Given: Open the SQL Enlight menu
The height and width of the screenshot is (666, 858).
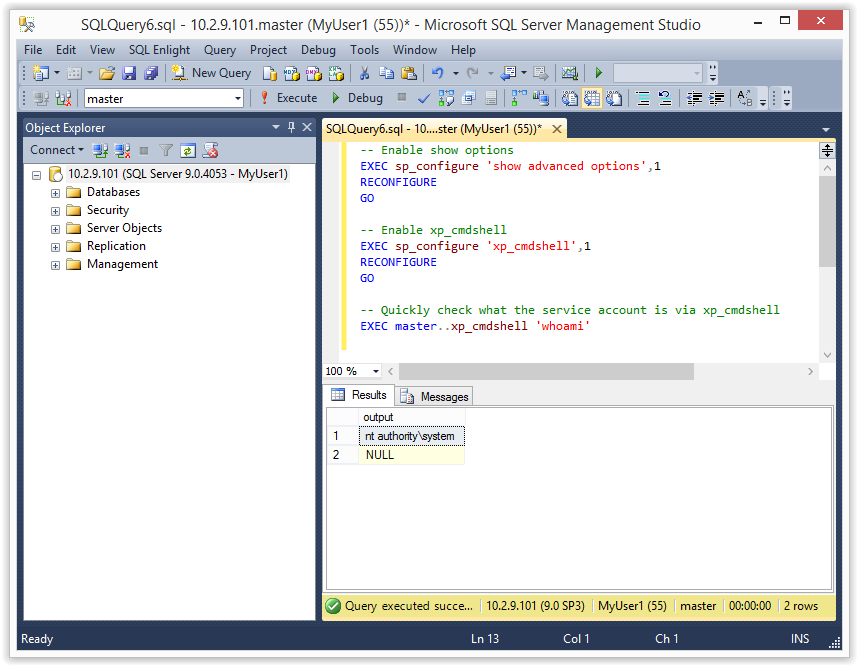Looking at the screenshot, I should click(x=159, y=50).
